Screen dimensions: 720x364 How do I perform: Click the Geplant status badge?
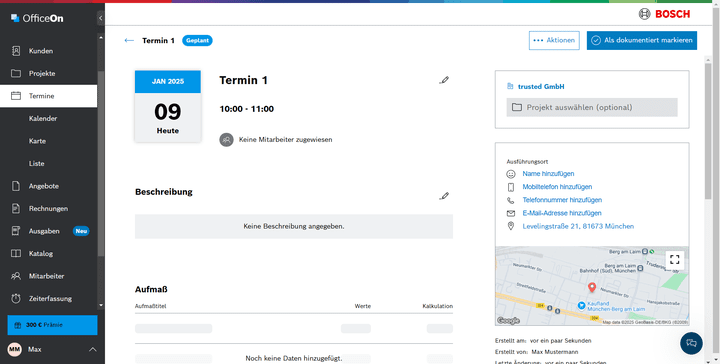[x=197, y=40]
